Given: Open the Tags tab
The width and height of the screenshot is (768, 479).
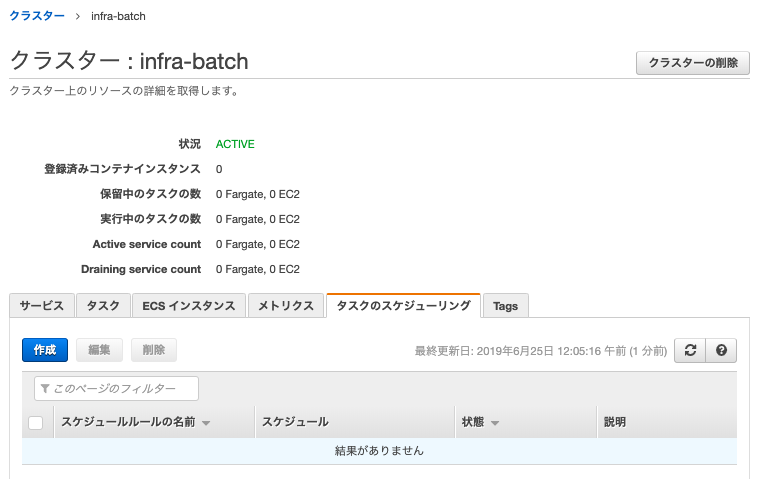Looking at the screenshot, I should (506, 306).
